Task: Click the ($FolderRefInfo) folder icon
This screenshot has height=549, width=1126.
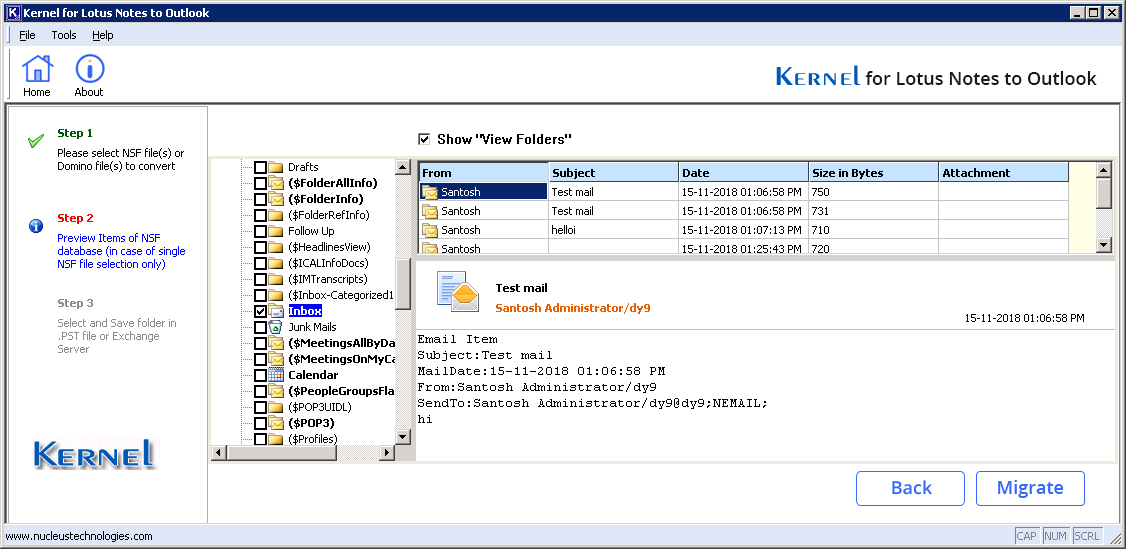Action: coord(276,215)
